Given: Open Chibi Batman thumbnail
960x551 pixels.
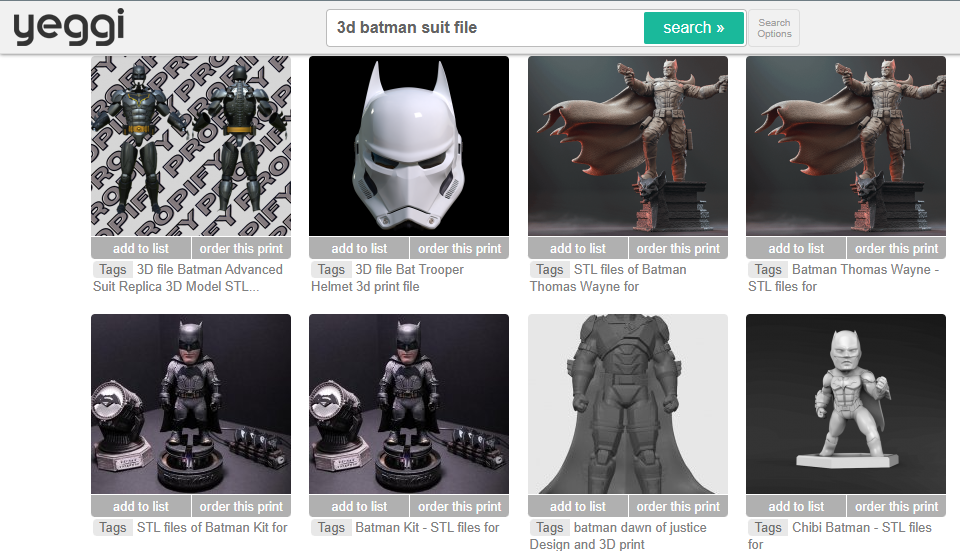Looking at the screenshot, I should (x=846, y=404).
